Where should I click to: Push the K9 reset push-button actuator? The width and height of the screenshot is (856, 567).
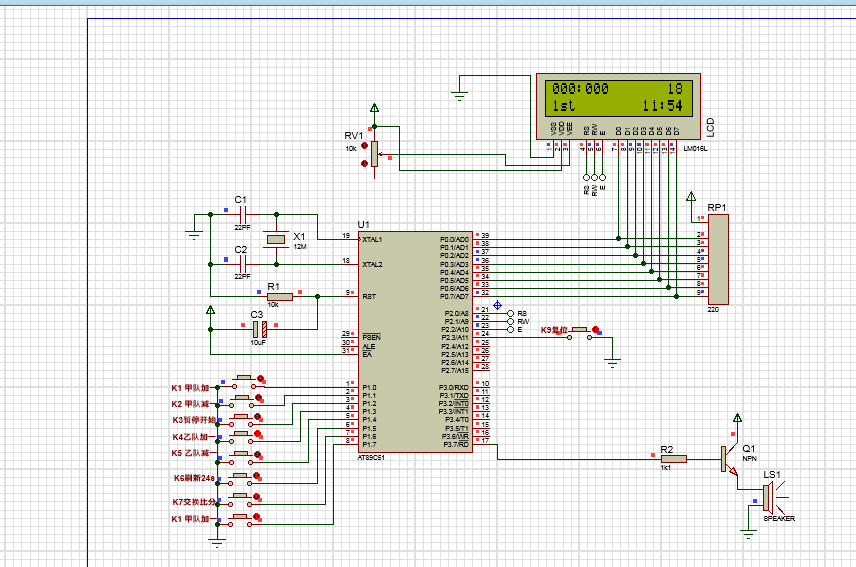pyautogui.click(x=579, y=330)
